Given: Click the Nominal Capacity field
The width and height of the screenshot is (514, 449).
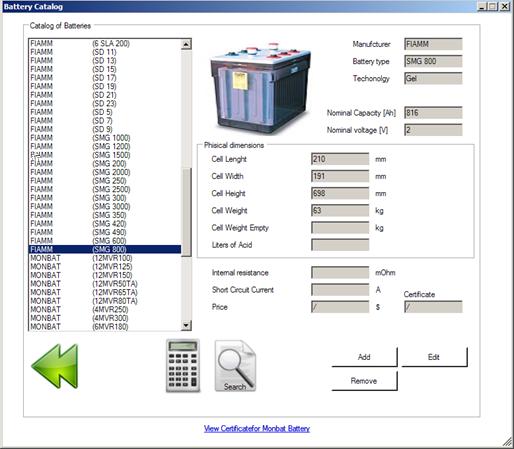Looking at the screenshot, I should click(433, 113).
